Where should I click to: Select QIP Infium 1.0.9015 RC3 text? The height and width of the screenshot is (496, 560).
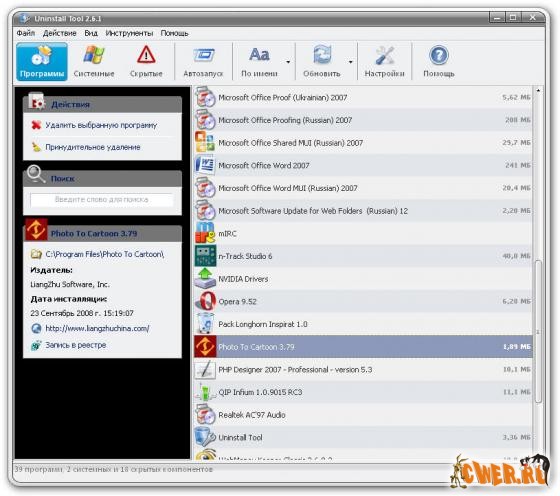[x=260, y=392]
